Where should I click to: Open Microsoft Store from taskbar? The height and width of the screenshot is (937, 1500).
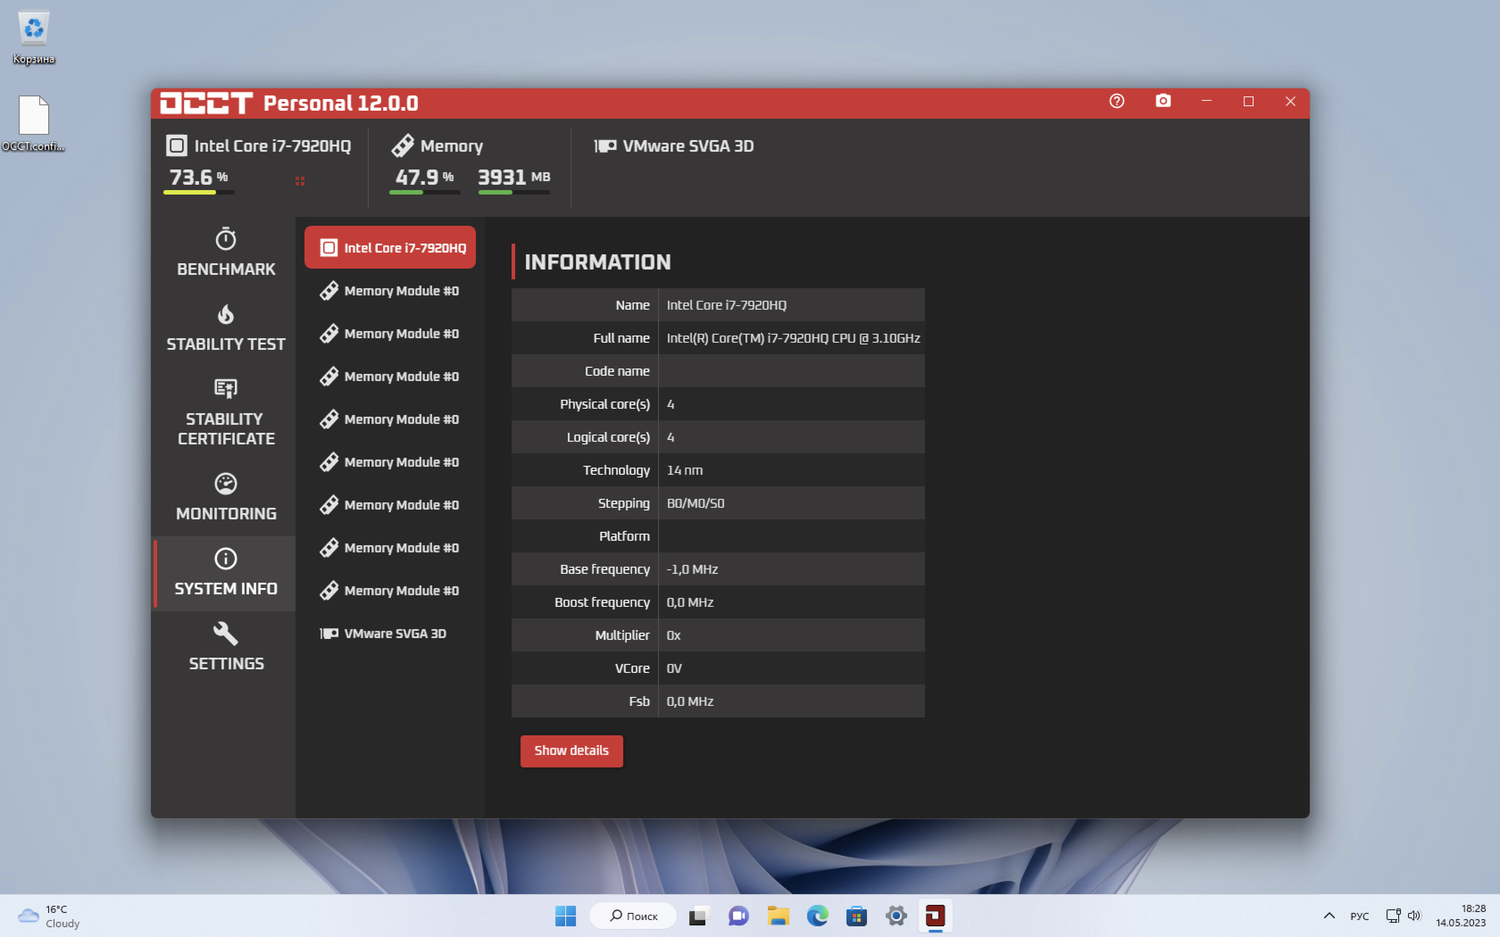856,916
